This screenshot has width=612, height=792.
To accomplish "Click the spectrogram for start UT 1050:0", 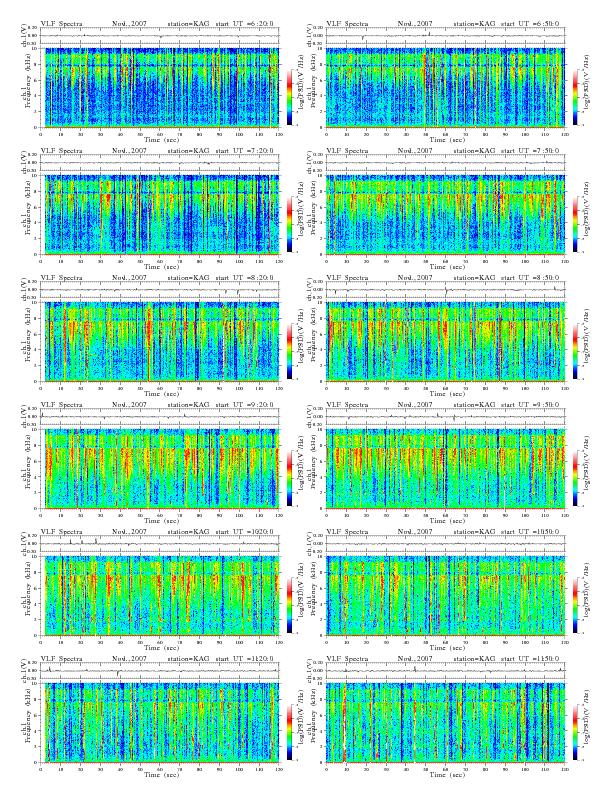I will coord(446,596).
